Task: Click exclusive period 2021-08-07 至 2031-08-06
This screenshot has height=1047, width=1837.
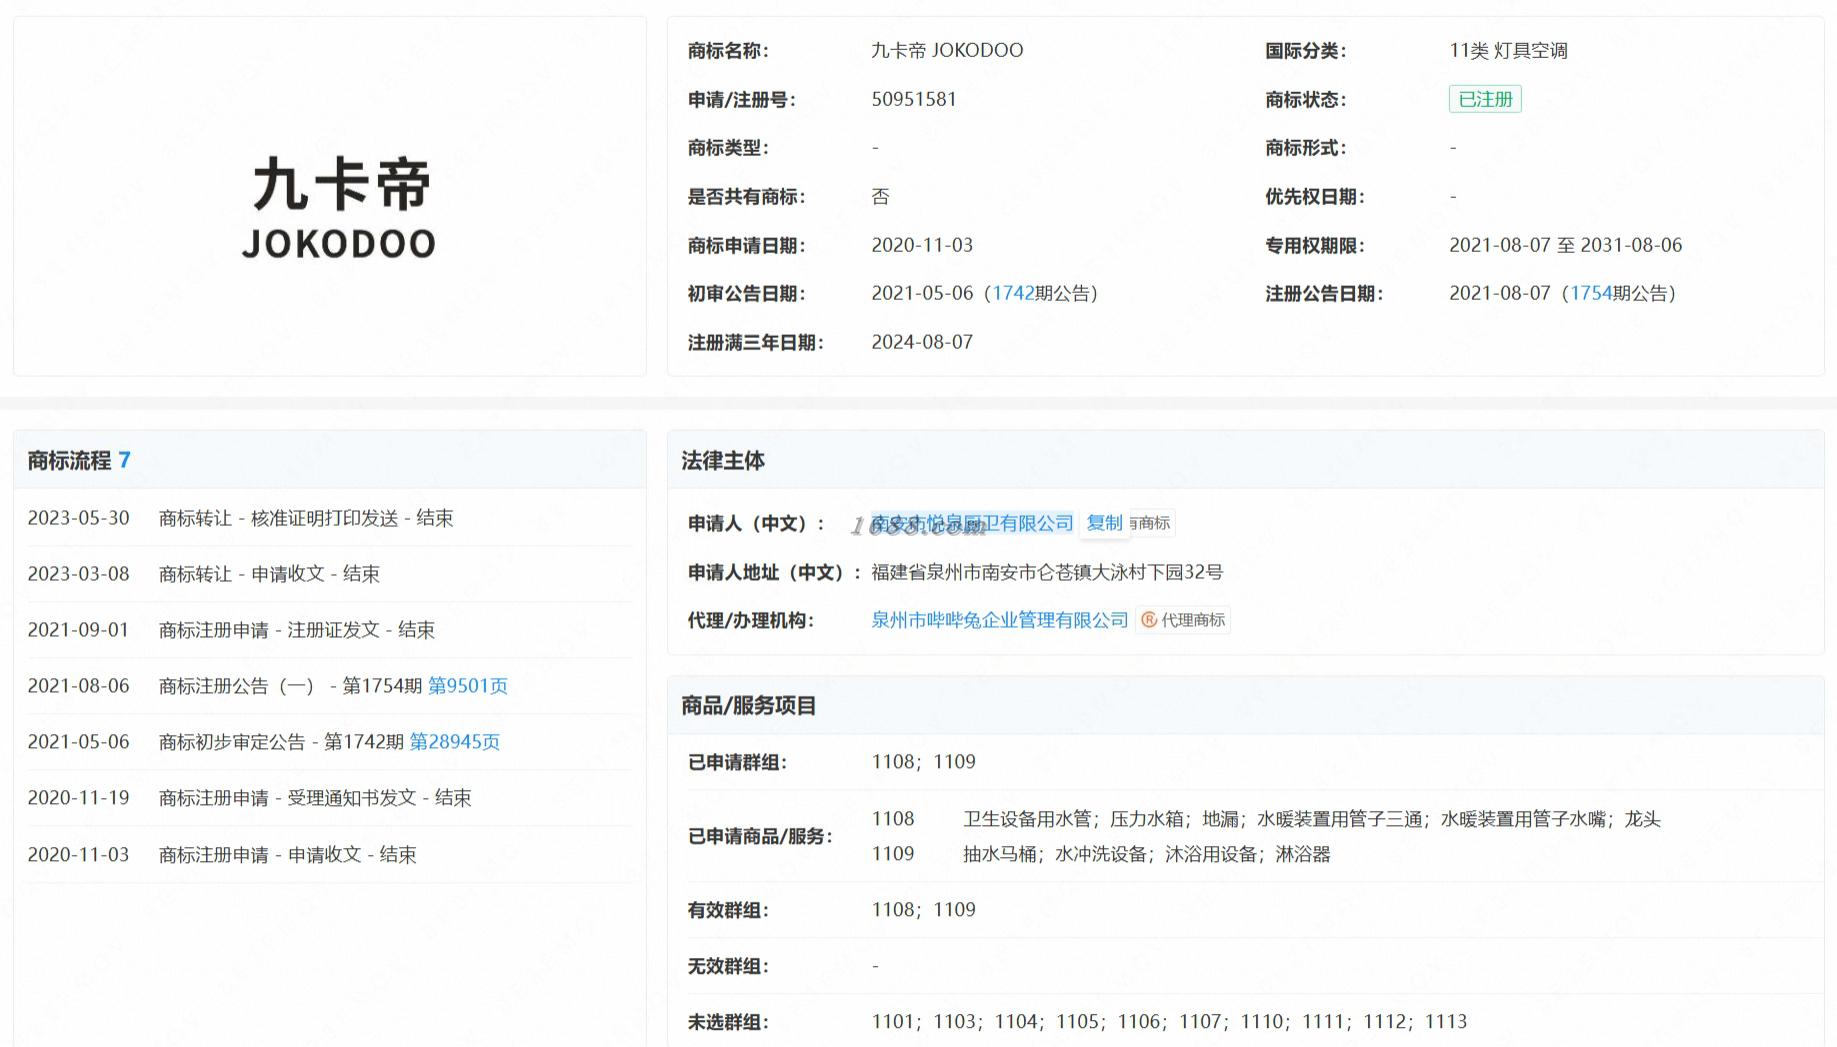Action: pos(1566,245)
